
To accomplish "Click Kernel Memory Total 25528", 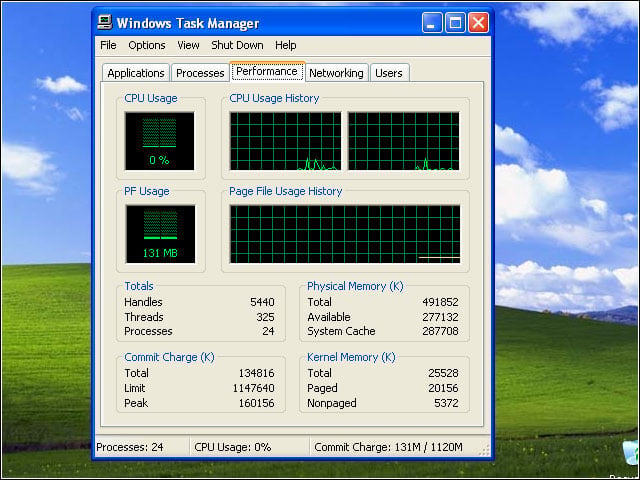I will (x=443, y=373).
